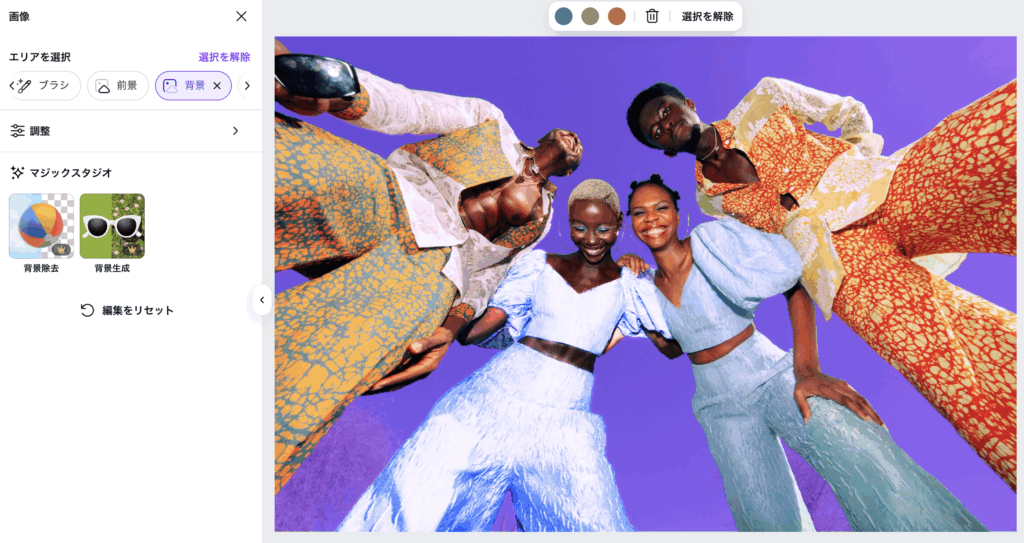Close the 画像 panel with the X
The height and width of the screenshot is (543, 1024).
click(241, 16)
